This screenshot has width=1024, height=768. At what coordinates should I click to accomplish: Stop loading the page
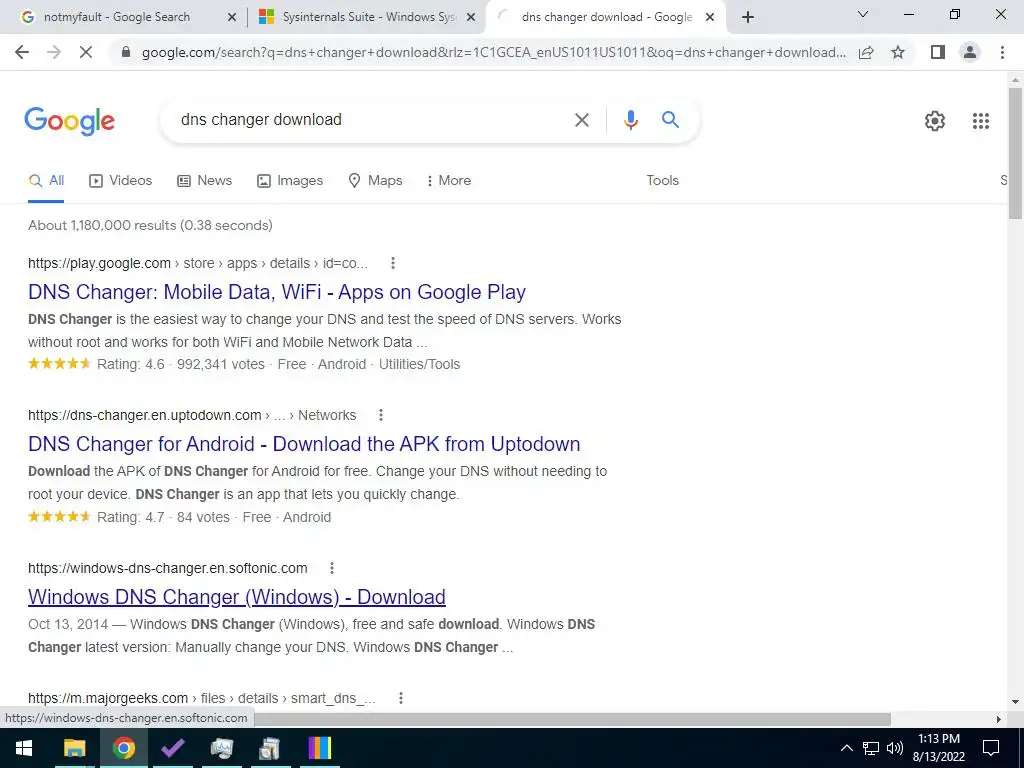[x=86, y=52]
